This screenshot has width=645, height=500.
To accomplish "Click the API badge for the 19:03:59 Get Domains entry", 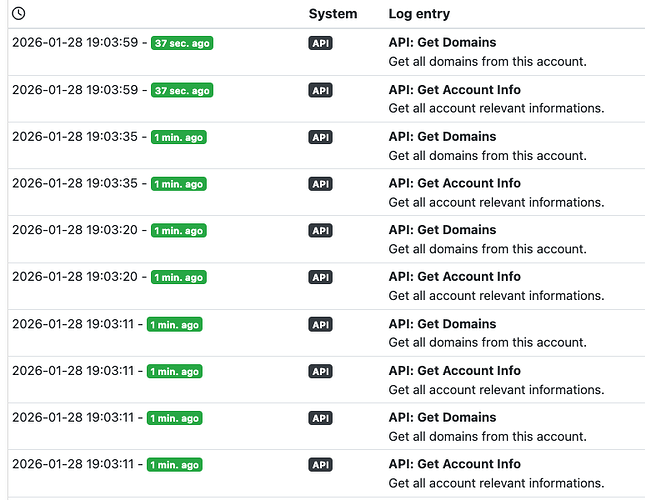I will [320, 43].
